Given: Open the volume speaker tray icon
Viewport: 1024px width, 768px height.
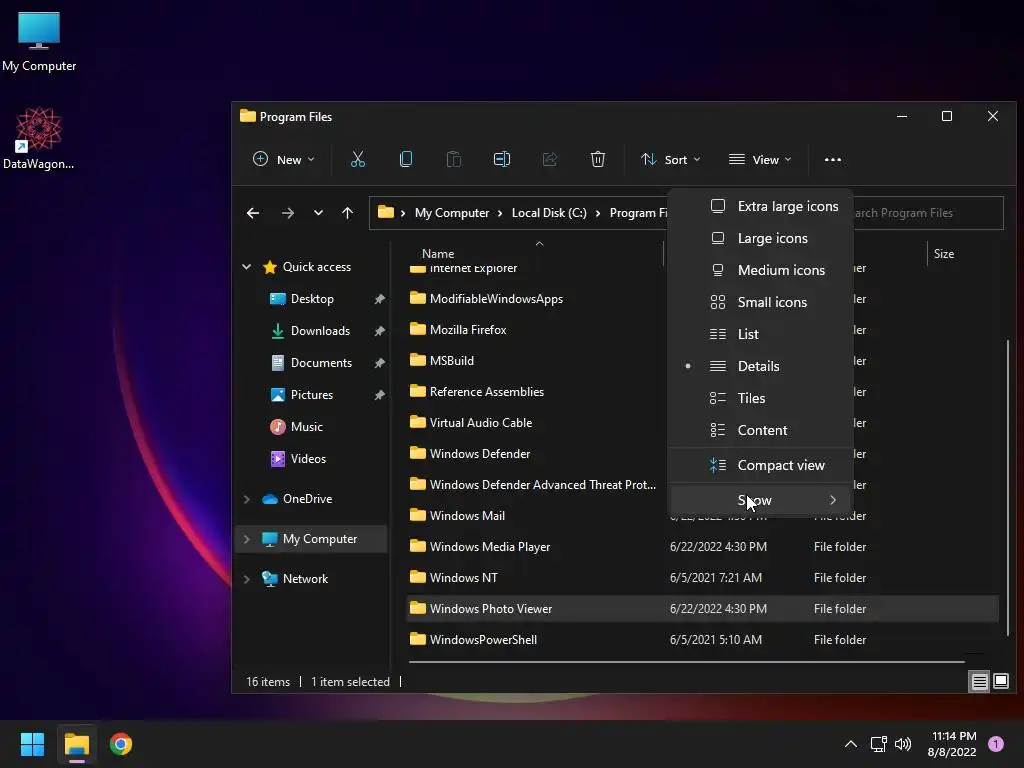Looking at the screenshot, I should click(x=903, y=744).
